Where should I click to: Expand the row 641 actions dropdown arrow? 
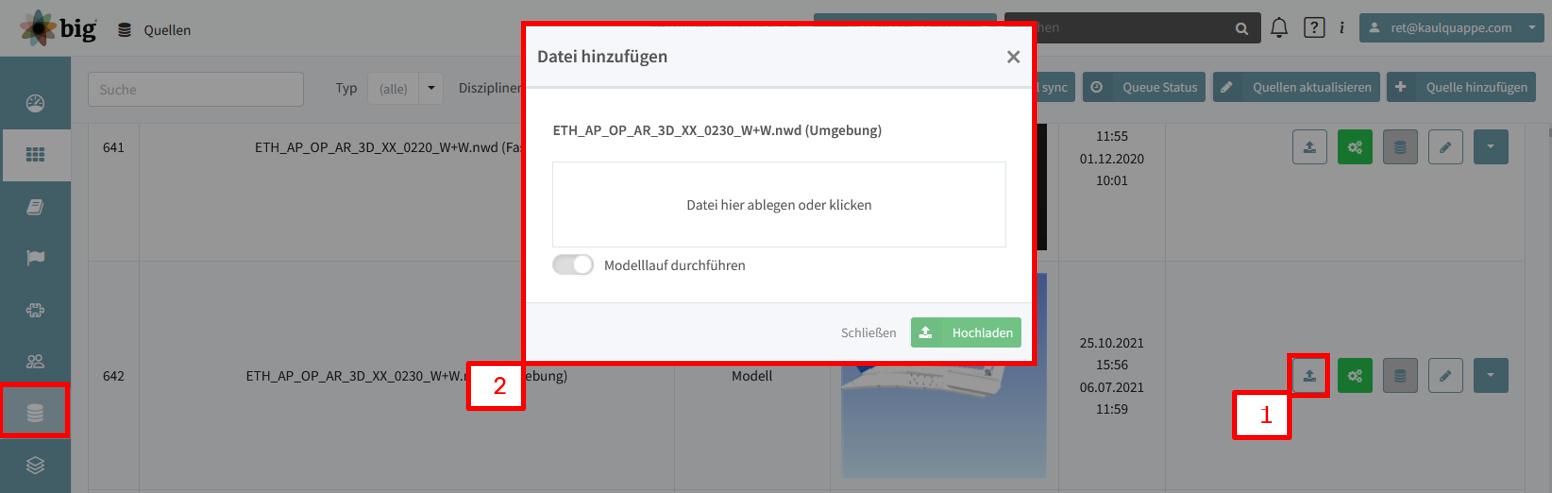tap(1491, 147)
